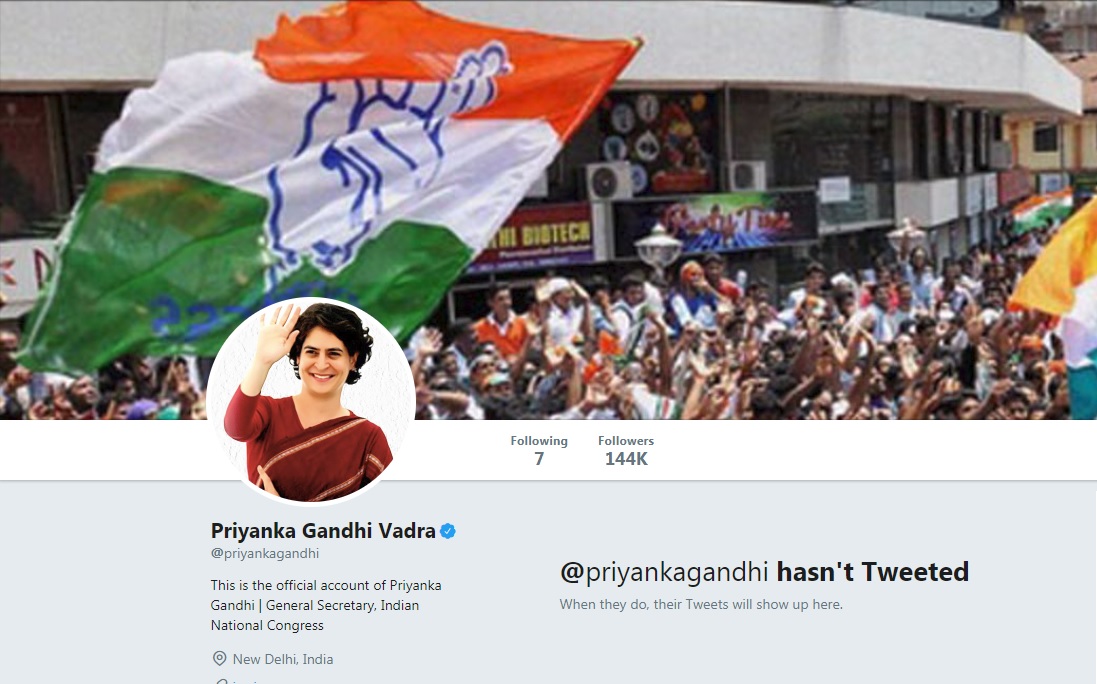1097x684 pixels.
Task: Click the New Delhi, India location text
Action: (283, 659)
